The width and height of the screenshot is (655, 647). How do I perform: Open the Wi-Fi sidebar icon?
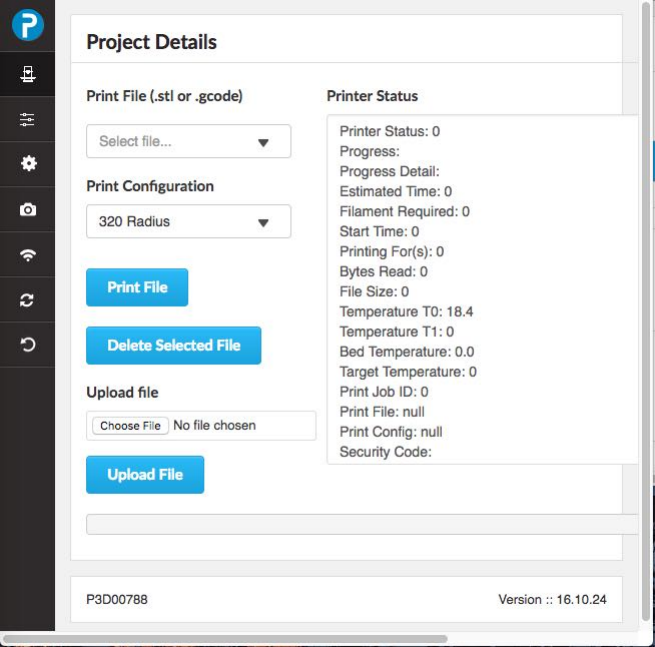click(x=28, y=255)
